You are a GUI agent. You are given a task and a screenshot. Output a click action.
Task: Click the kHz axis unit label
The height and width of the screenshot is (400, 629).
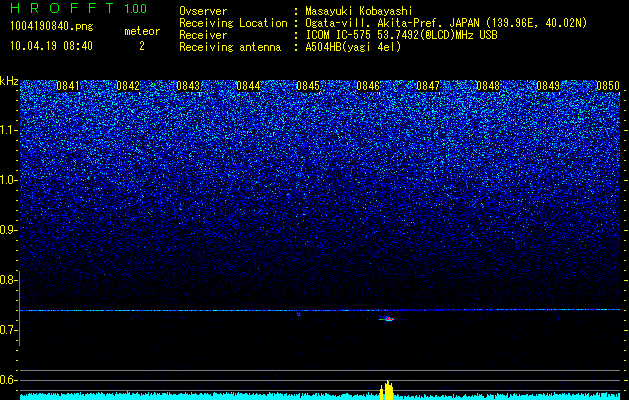9,81
